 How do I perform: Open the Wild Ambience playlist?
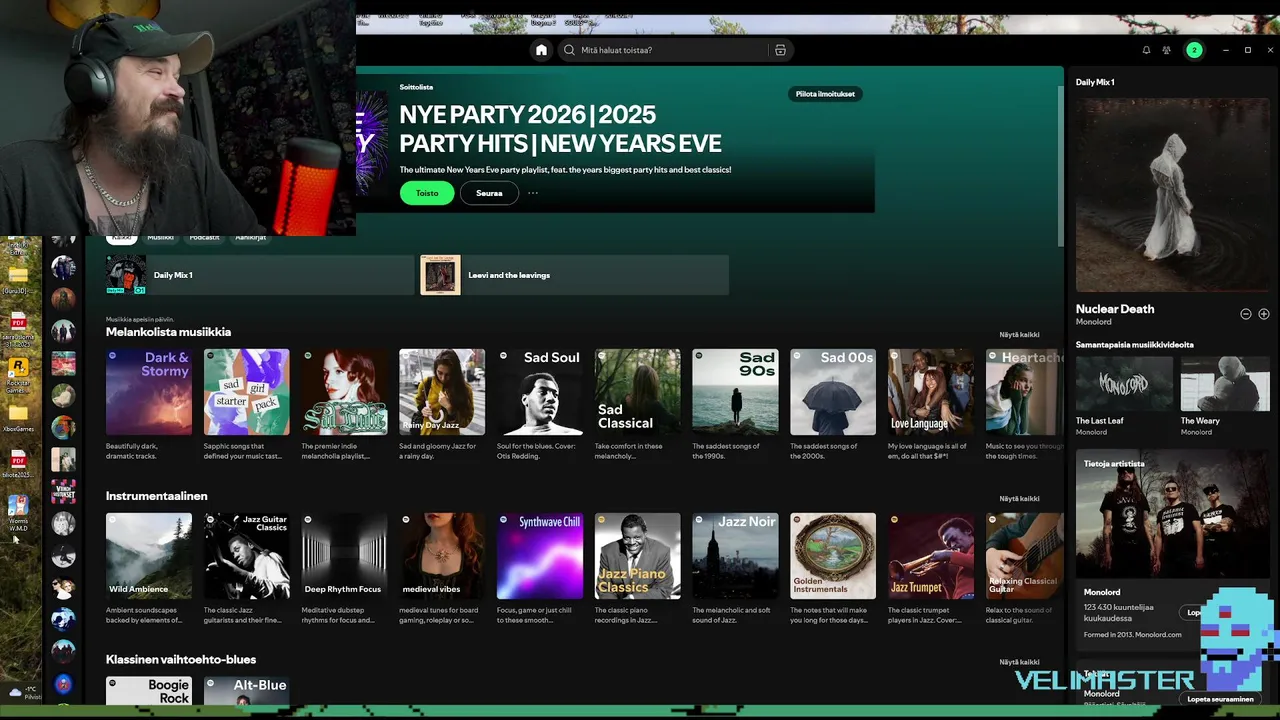click(x=149, y=556)
